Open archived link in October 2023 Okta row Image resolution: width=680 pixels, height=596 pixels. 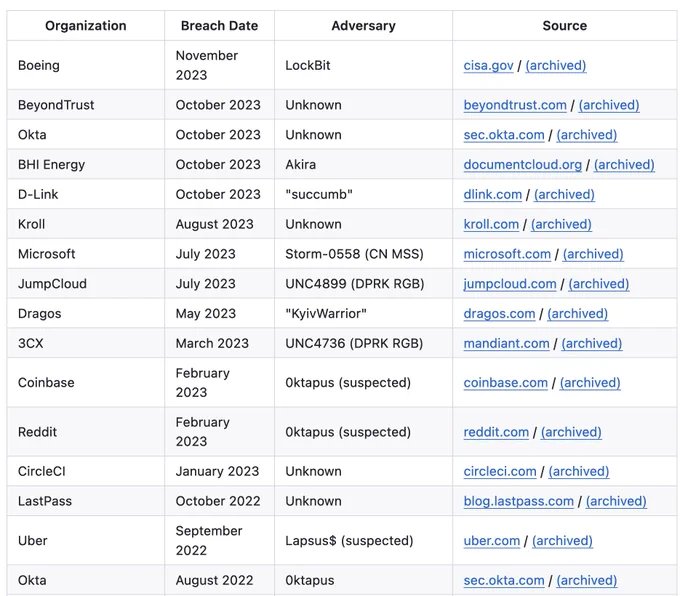587,135
